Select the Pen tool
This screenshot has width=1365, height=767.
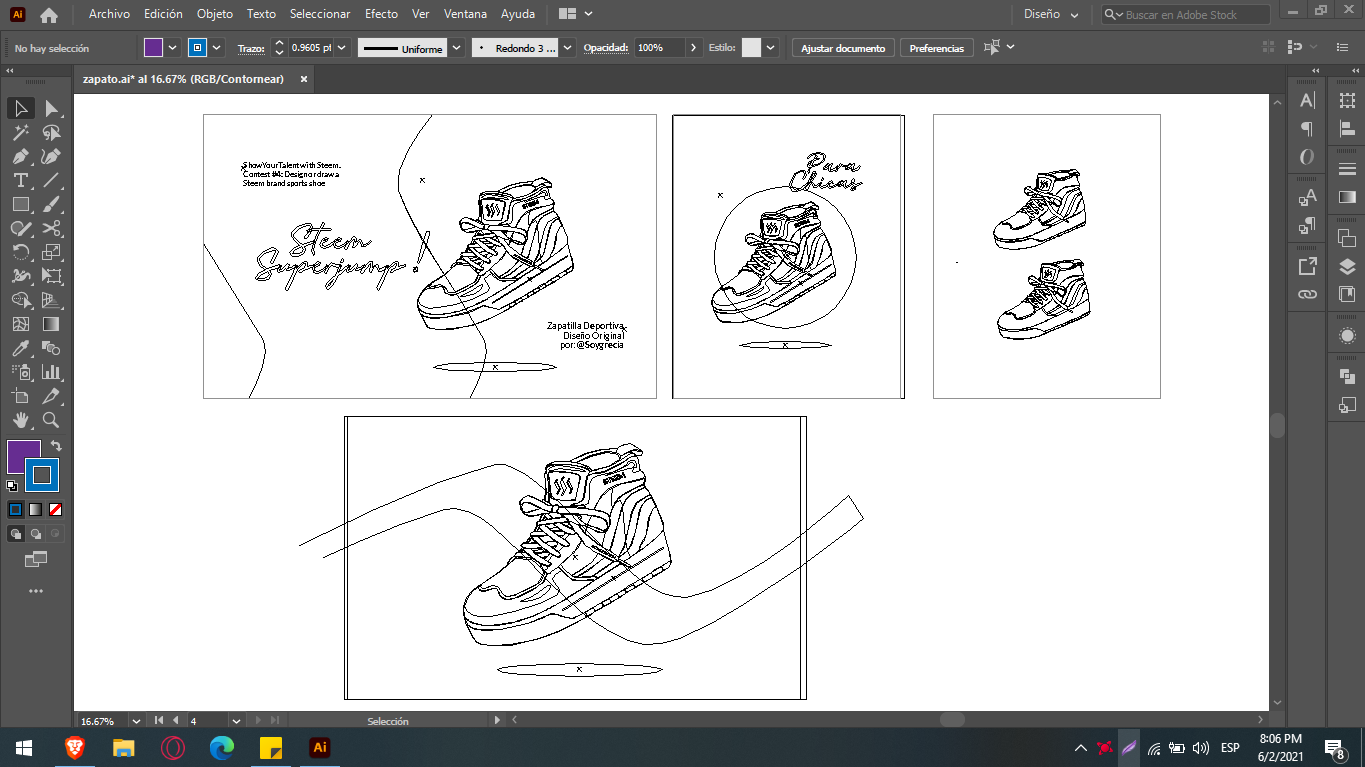[20, 156]
